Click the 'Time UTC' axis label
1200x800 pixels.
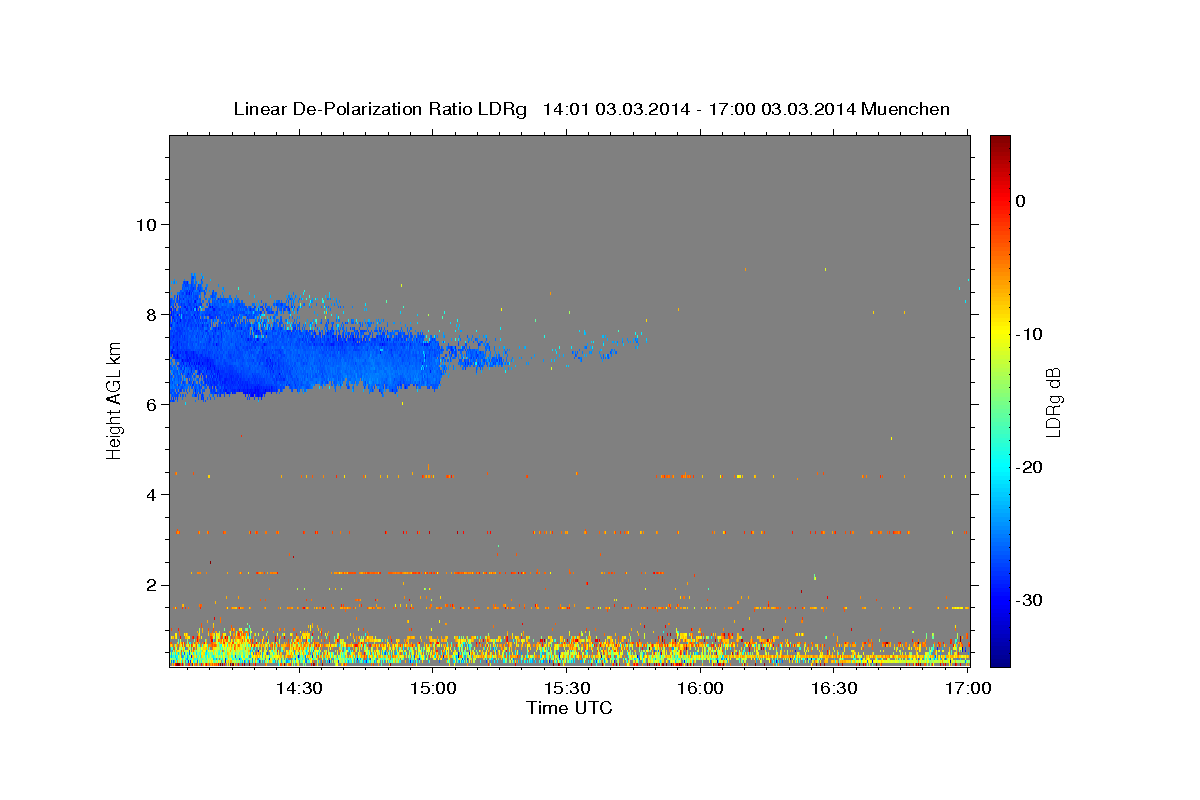569,708
